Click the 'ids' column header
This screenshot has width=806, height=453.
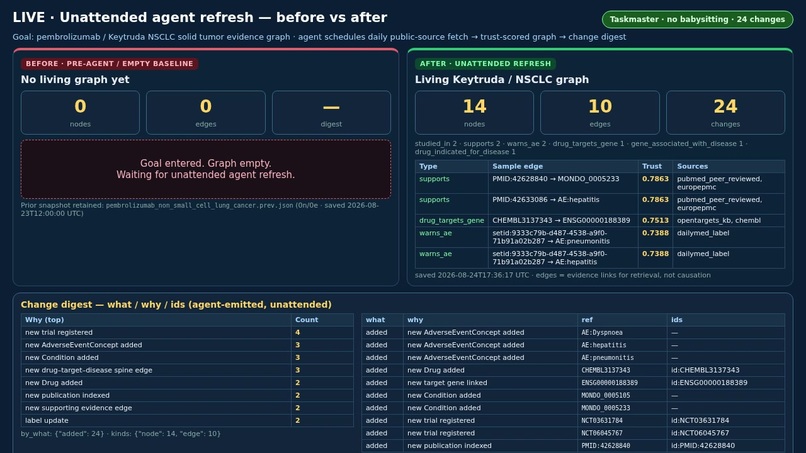(726, 320)
